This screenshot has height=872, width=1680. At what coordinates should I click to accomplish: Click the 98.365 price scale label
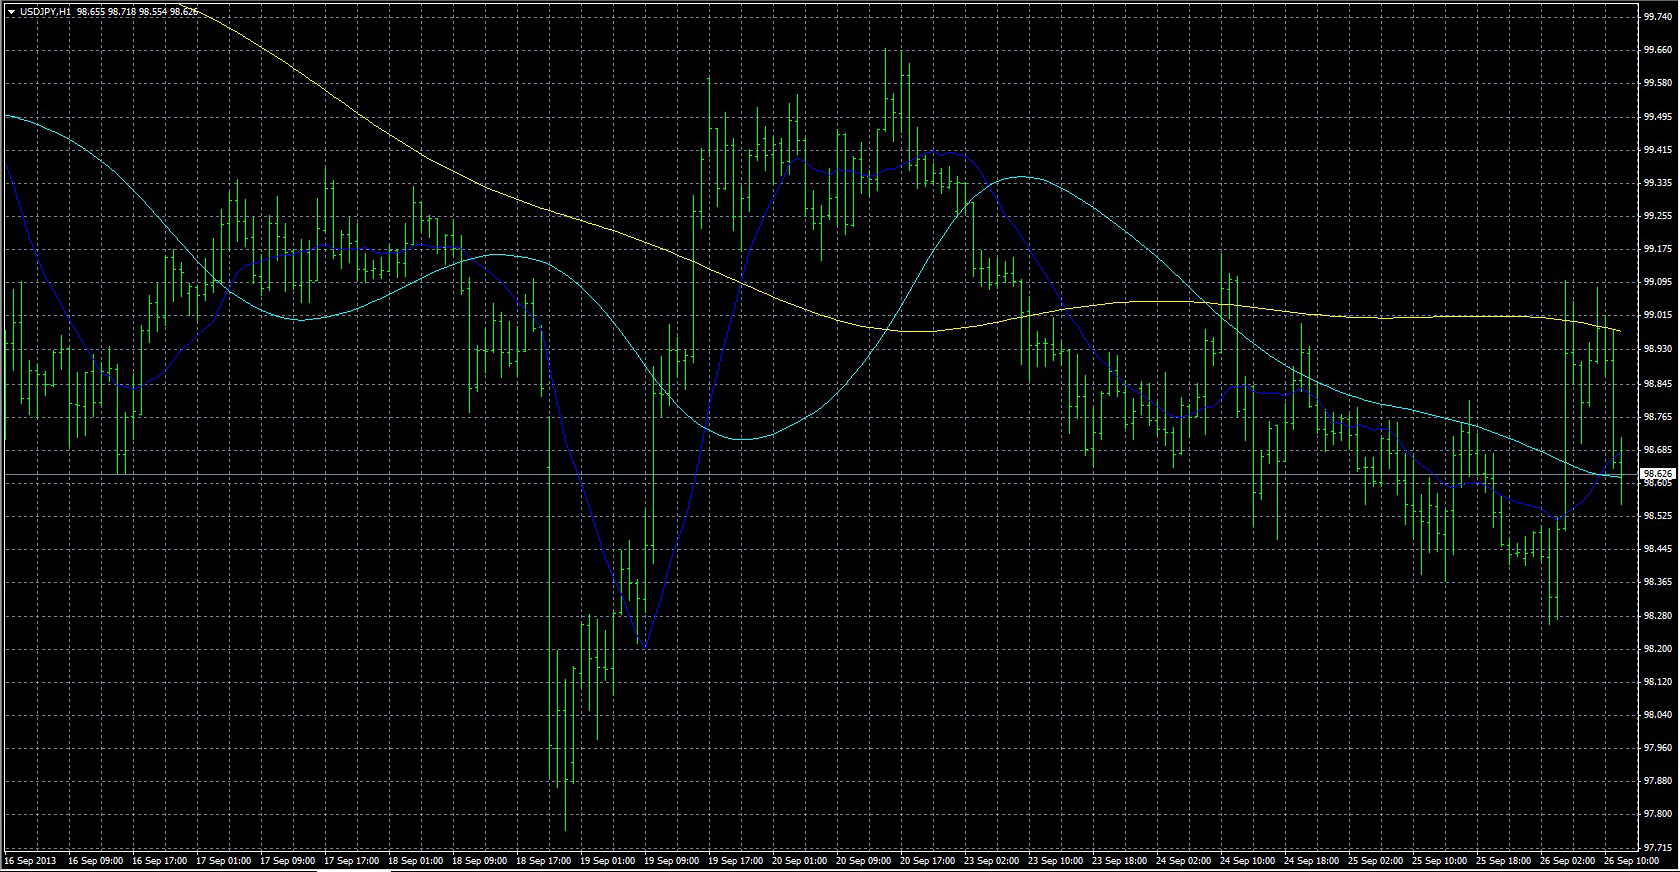(1657, 582)
